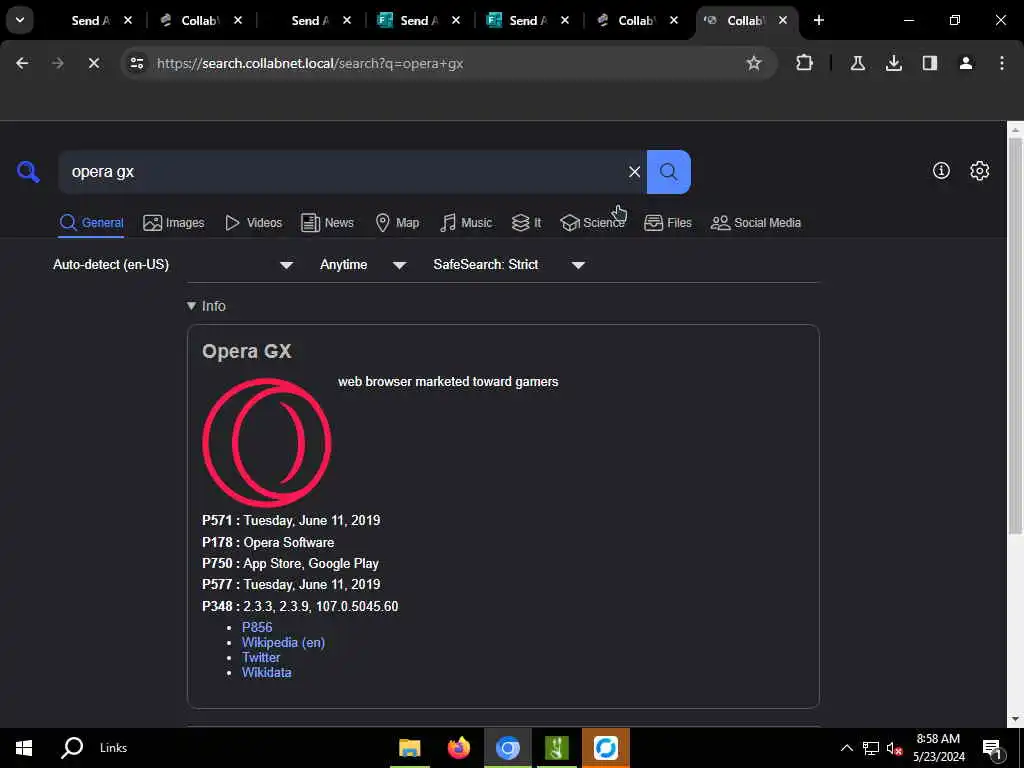1024x768 pixels.
Task: Open the browser profile icon
Action: pyautogui.click(x=965, y=63)
